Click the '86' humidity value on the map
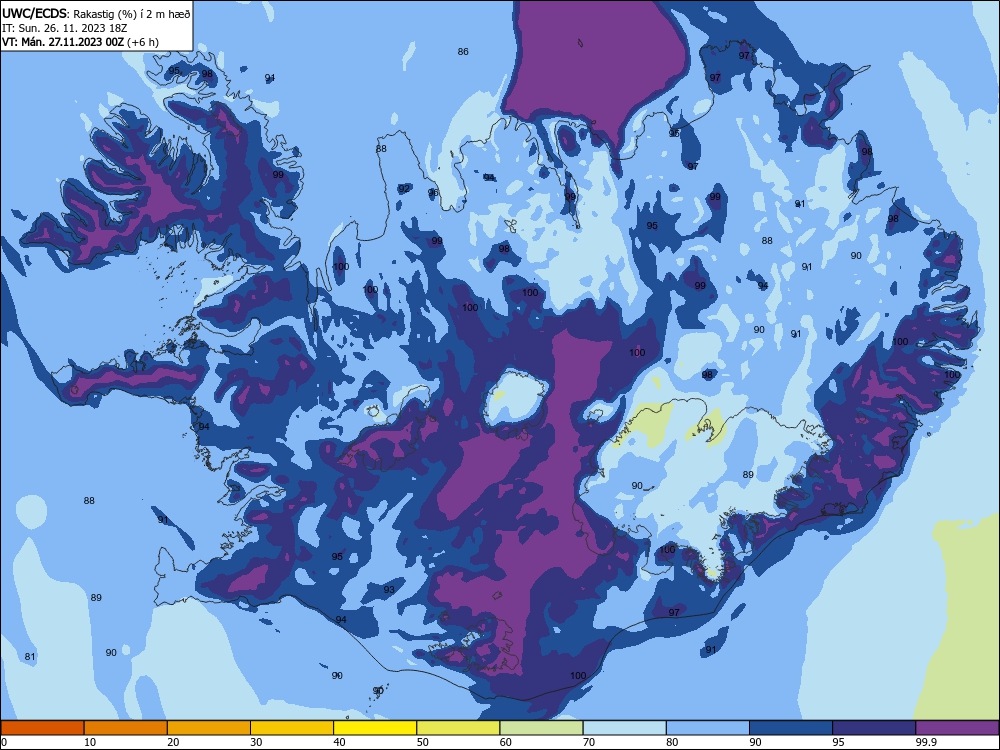 click(463, 52)
